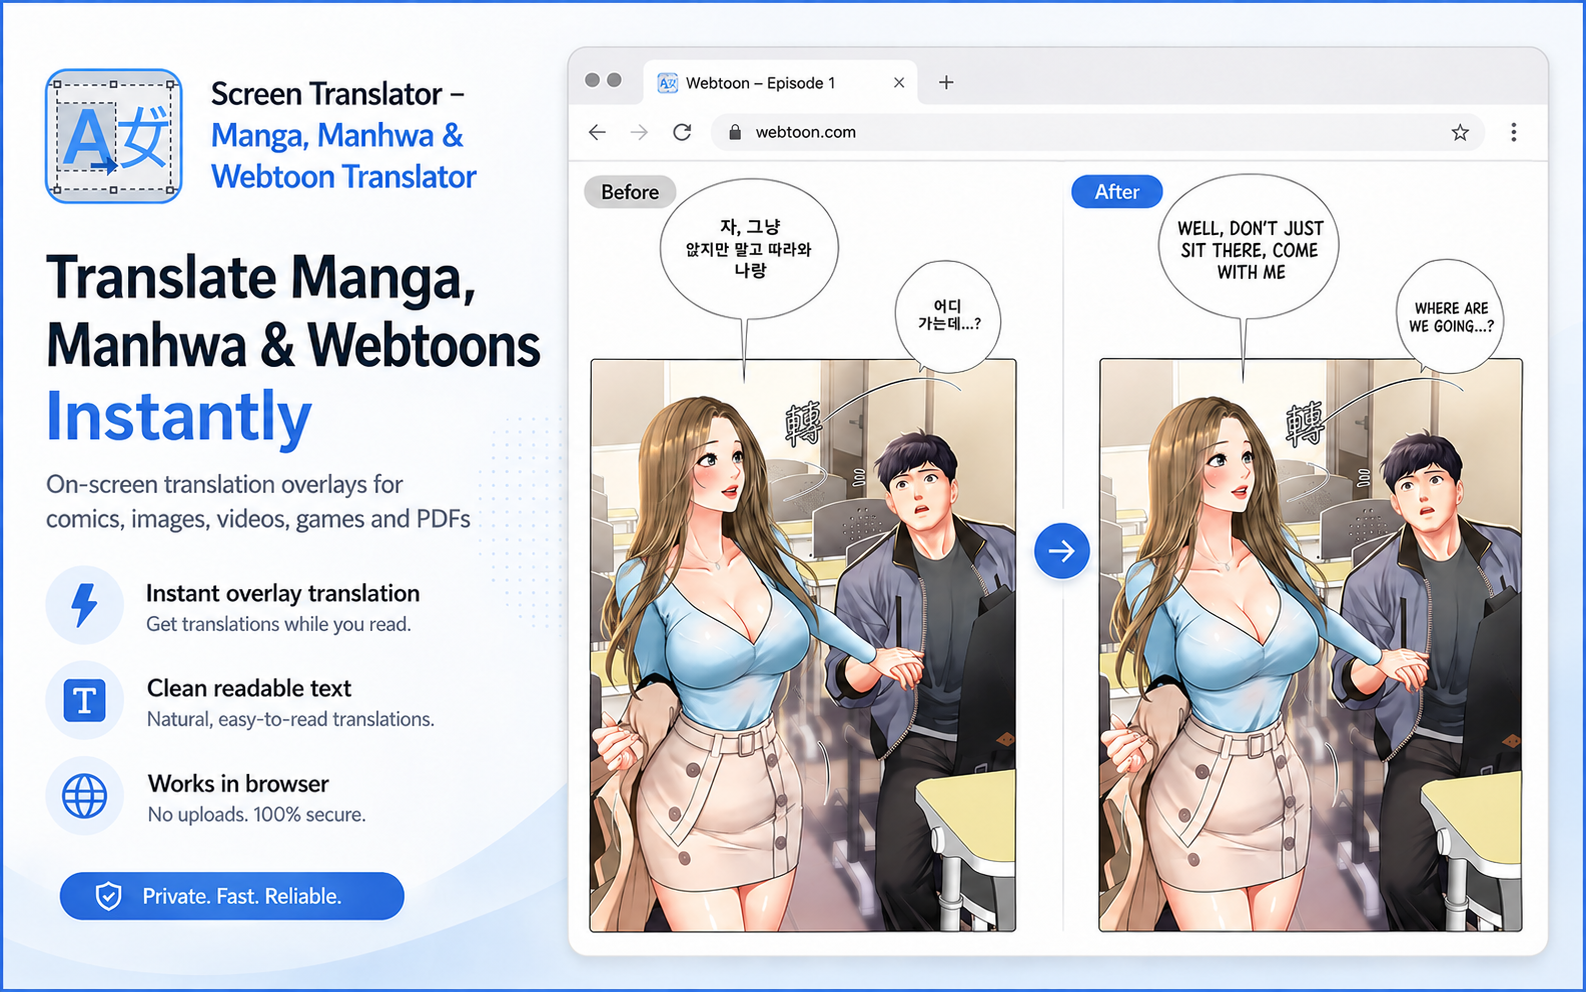Click the 'Manga, Manhwa & Webtoon Translator' title text
The height and width of the screenshot is (992, 1586).
(344, 156)
